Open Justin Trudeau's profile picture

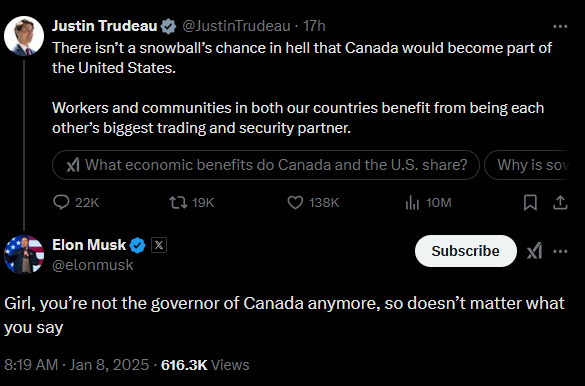(24, 36)
